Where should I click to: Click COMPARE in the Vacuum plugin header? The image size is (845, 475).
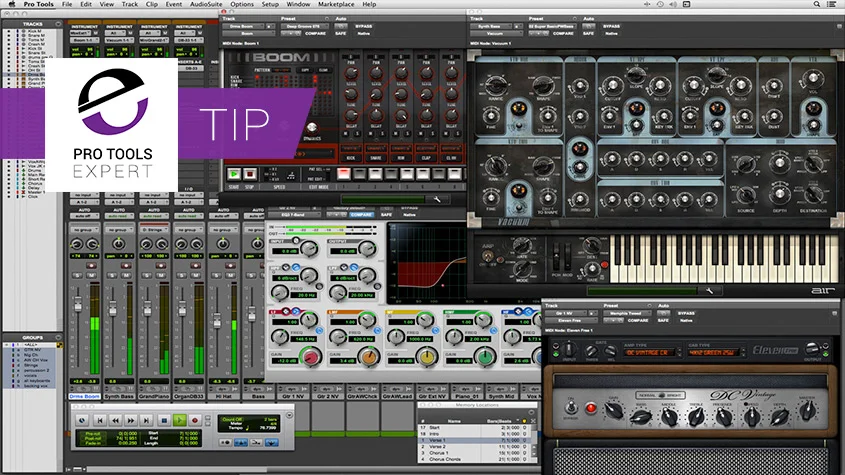click(x=563, y=33)
